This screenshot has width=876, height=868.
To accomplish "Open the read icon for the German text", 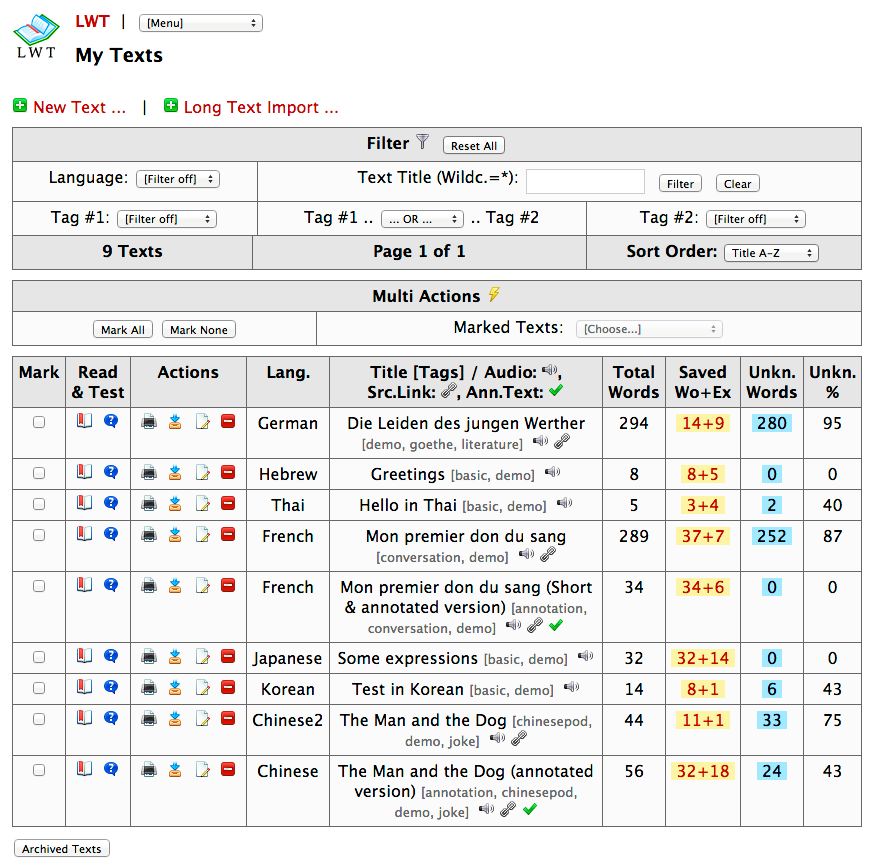I will tap(85, 422).
